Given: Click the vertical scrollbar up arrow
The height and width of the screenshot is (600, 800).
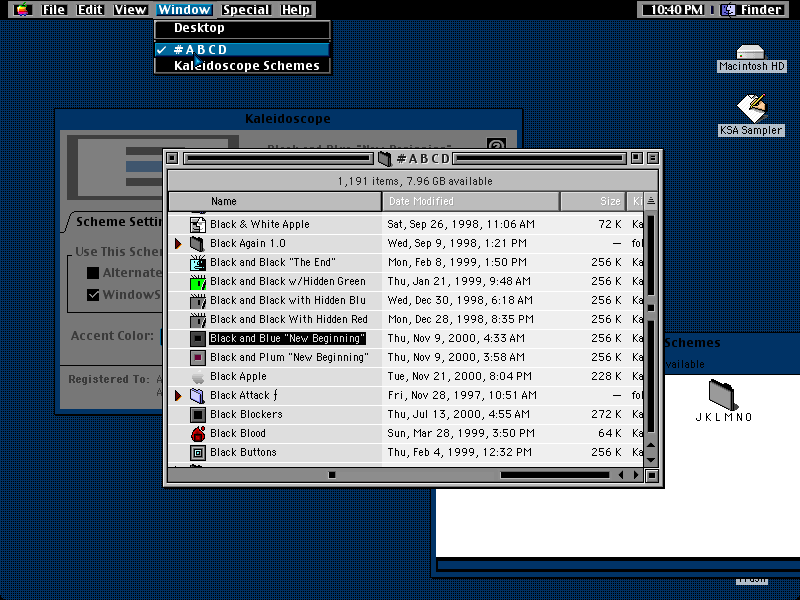Looking at the screenshot, I should (651, 445).
